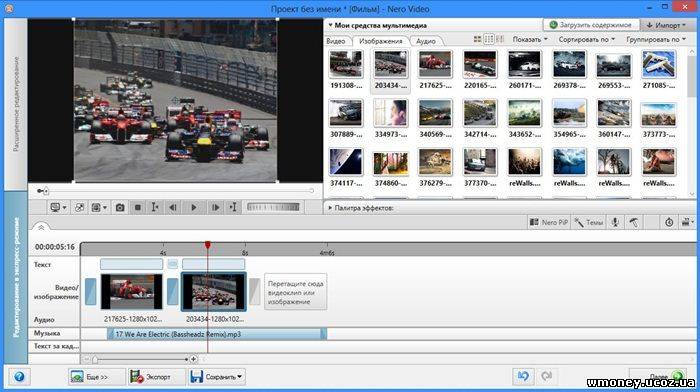Image resolution: width=700 pixels, height=392 pixels.
Task: Select the 217625-1280x102 clip on timeline
Action: click(x=131, y=292)
